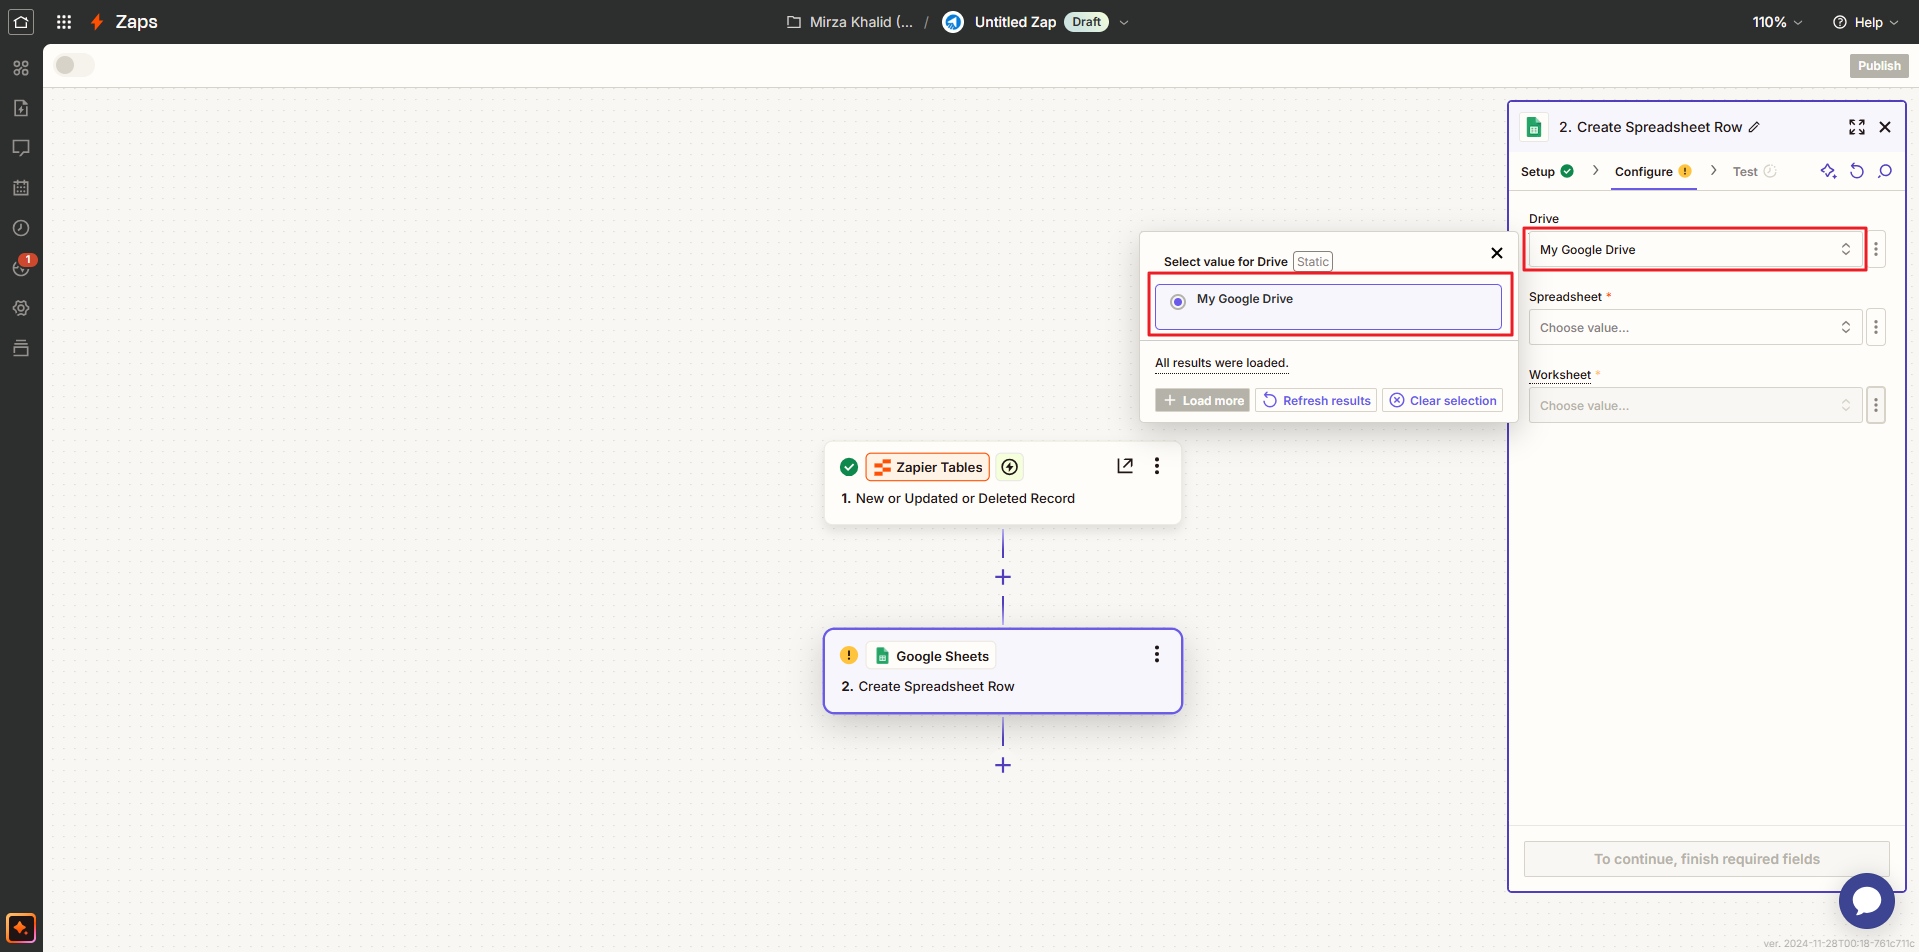Viewport: 1919px width, 952px height.
Task: Open the Drive dropdown field
Action: (x=1694, y=250)
